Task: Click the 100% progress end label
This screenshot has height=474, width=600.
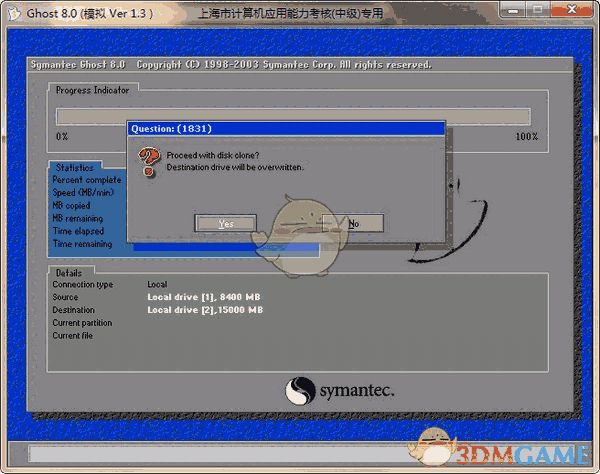Action: [526, 136]
